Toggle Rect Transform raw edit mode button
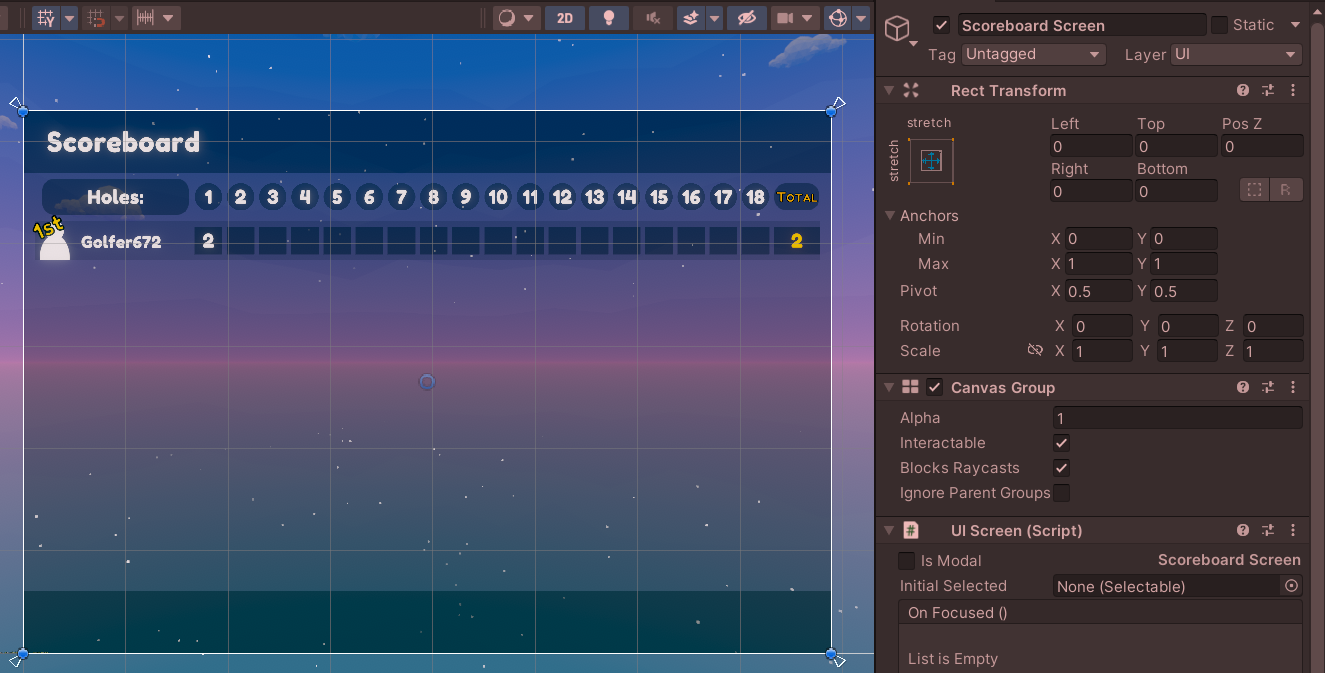 1286,190
